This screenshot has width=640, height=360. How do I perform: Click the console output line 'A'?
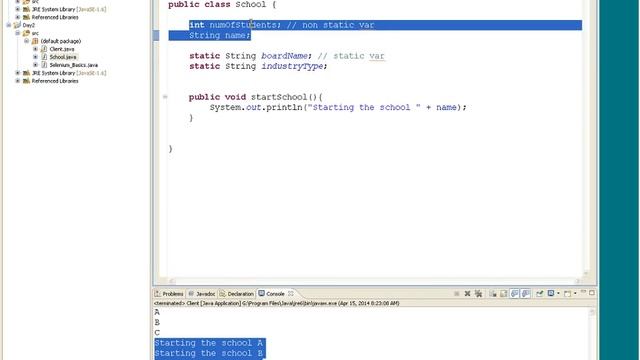click(157, 312)
